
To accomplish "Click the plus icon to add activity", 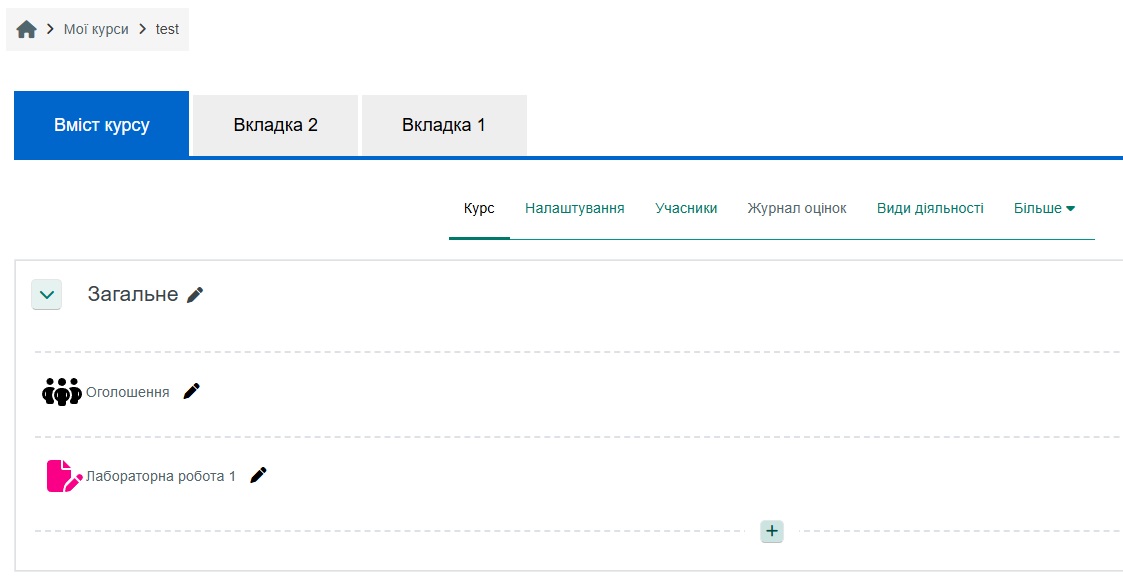I will tap(771, 531).
